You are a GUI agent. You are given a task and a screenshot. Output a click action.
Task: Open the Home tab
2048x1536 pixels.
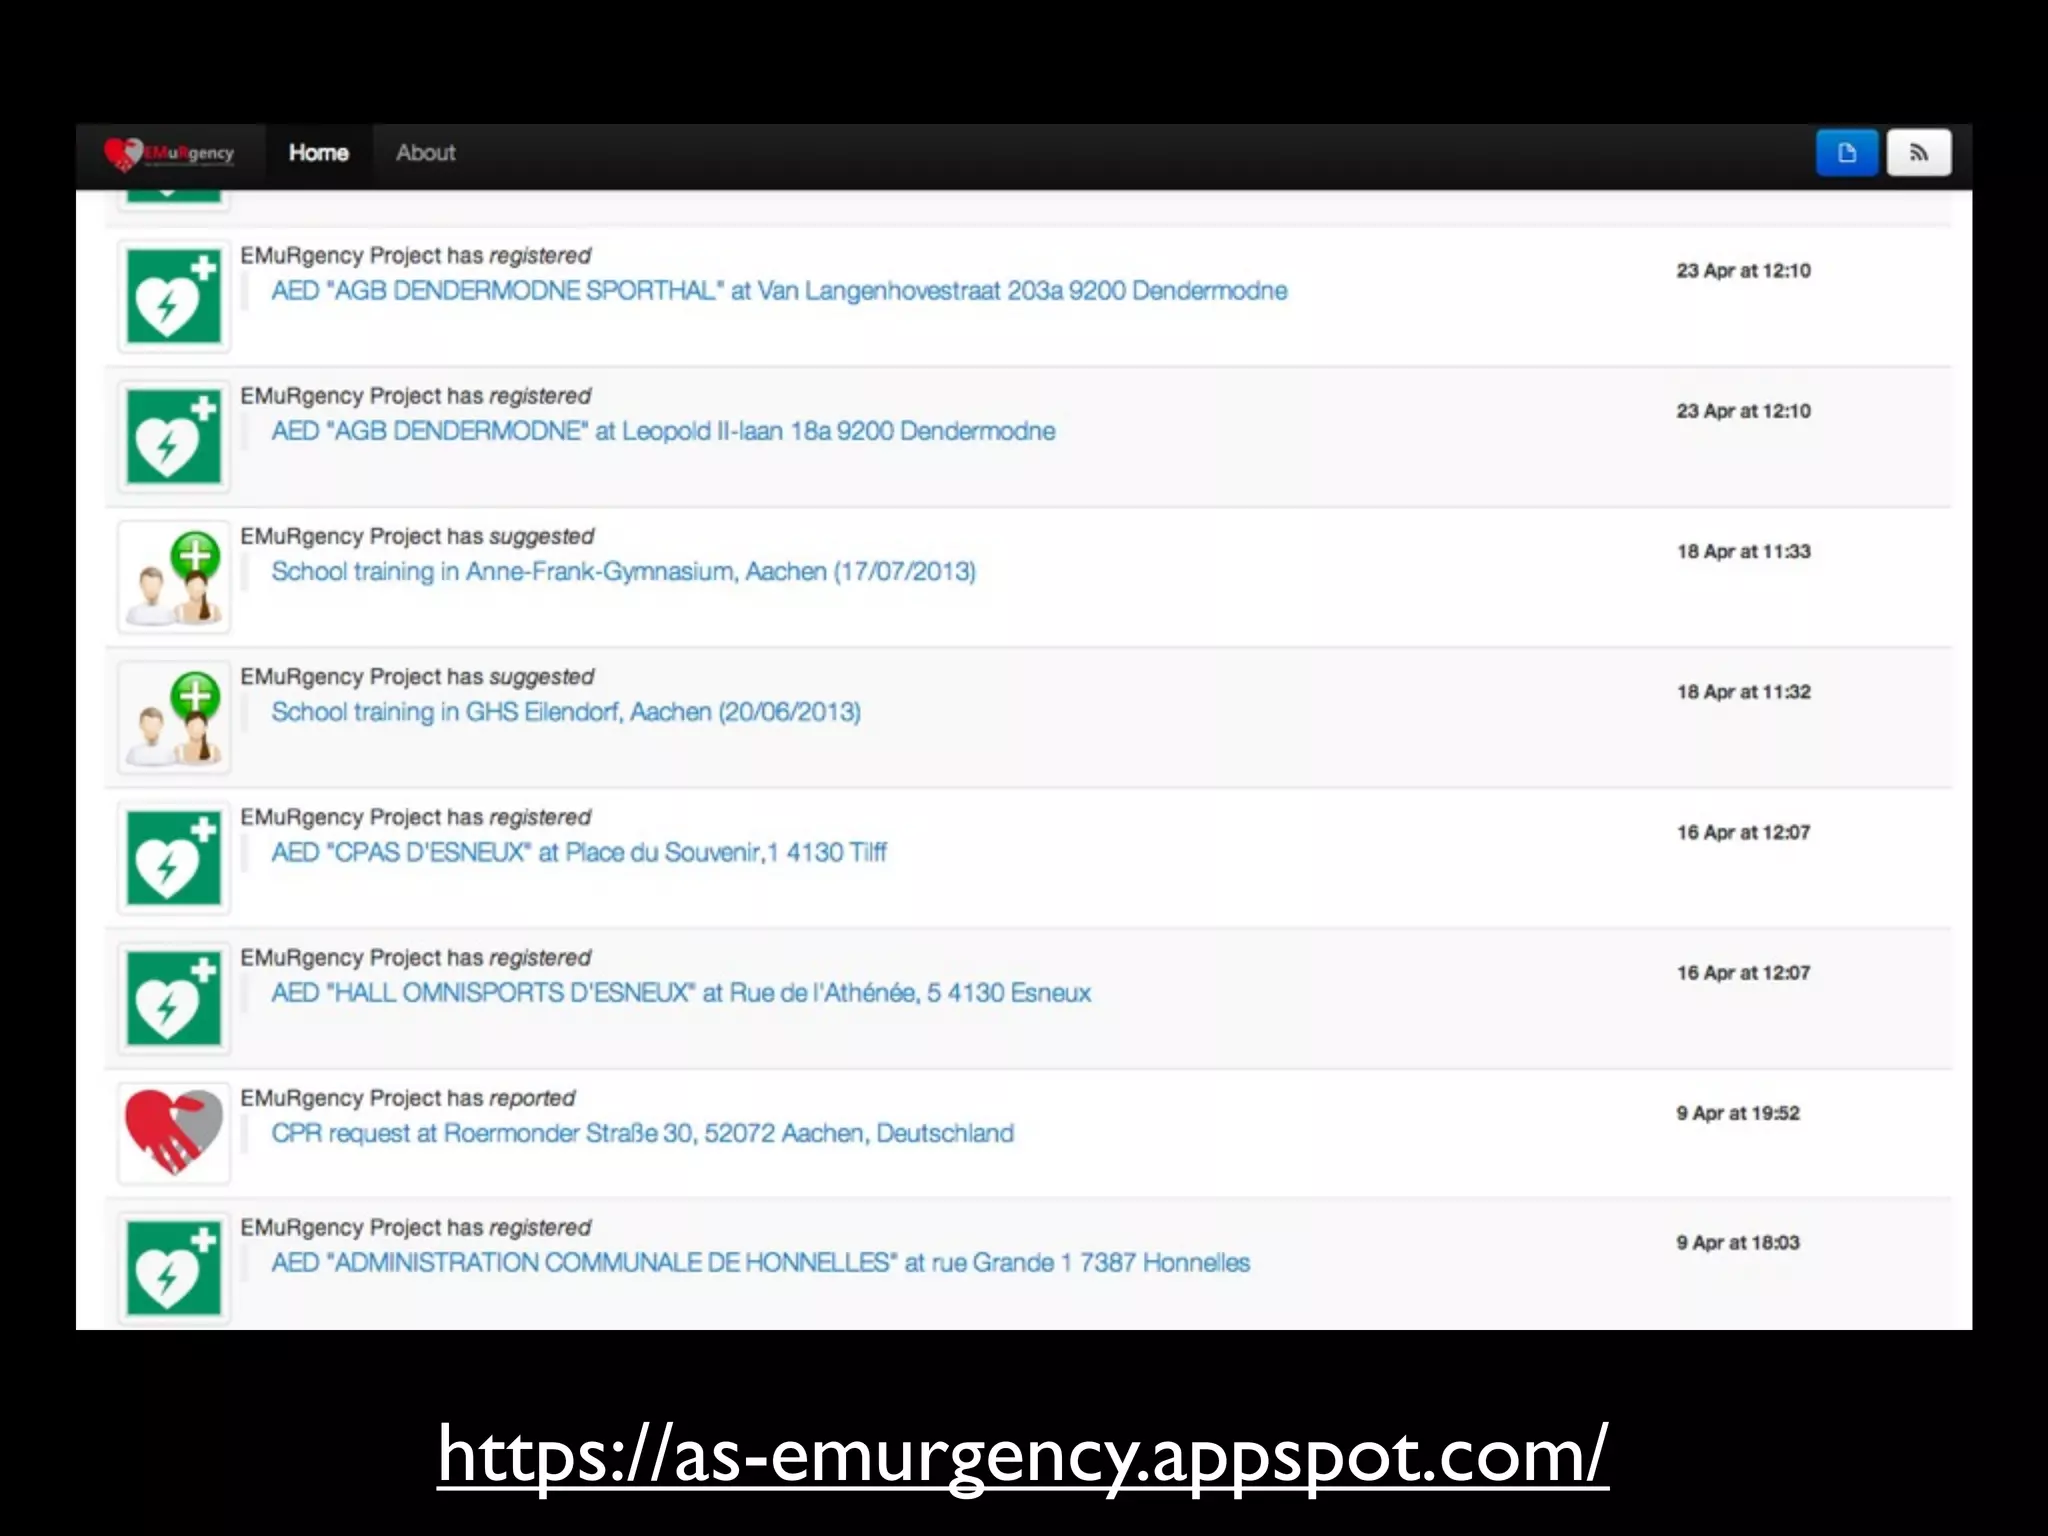[x=319, y=153]
